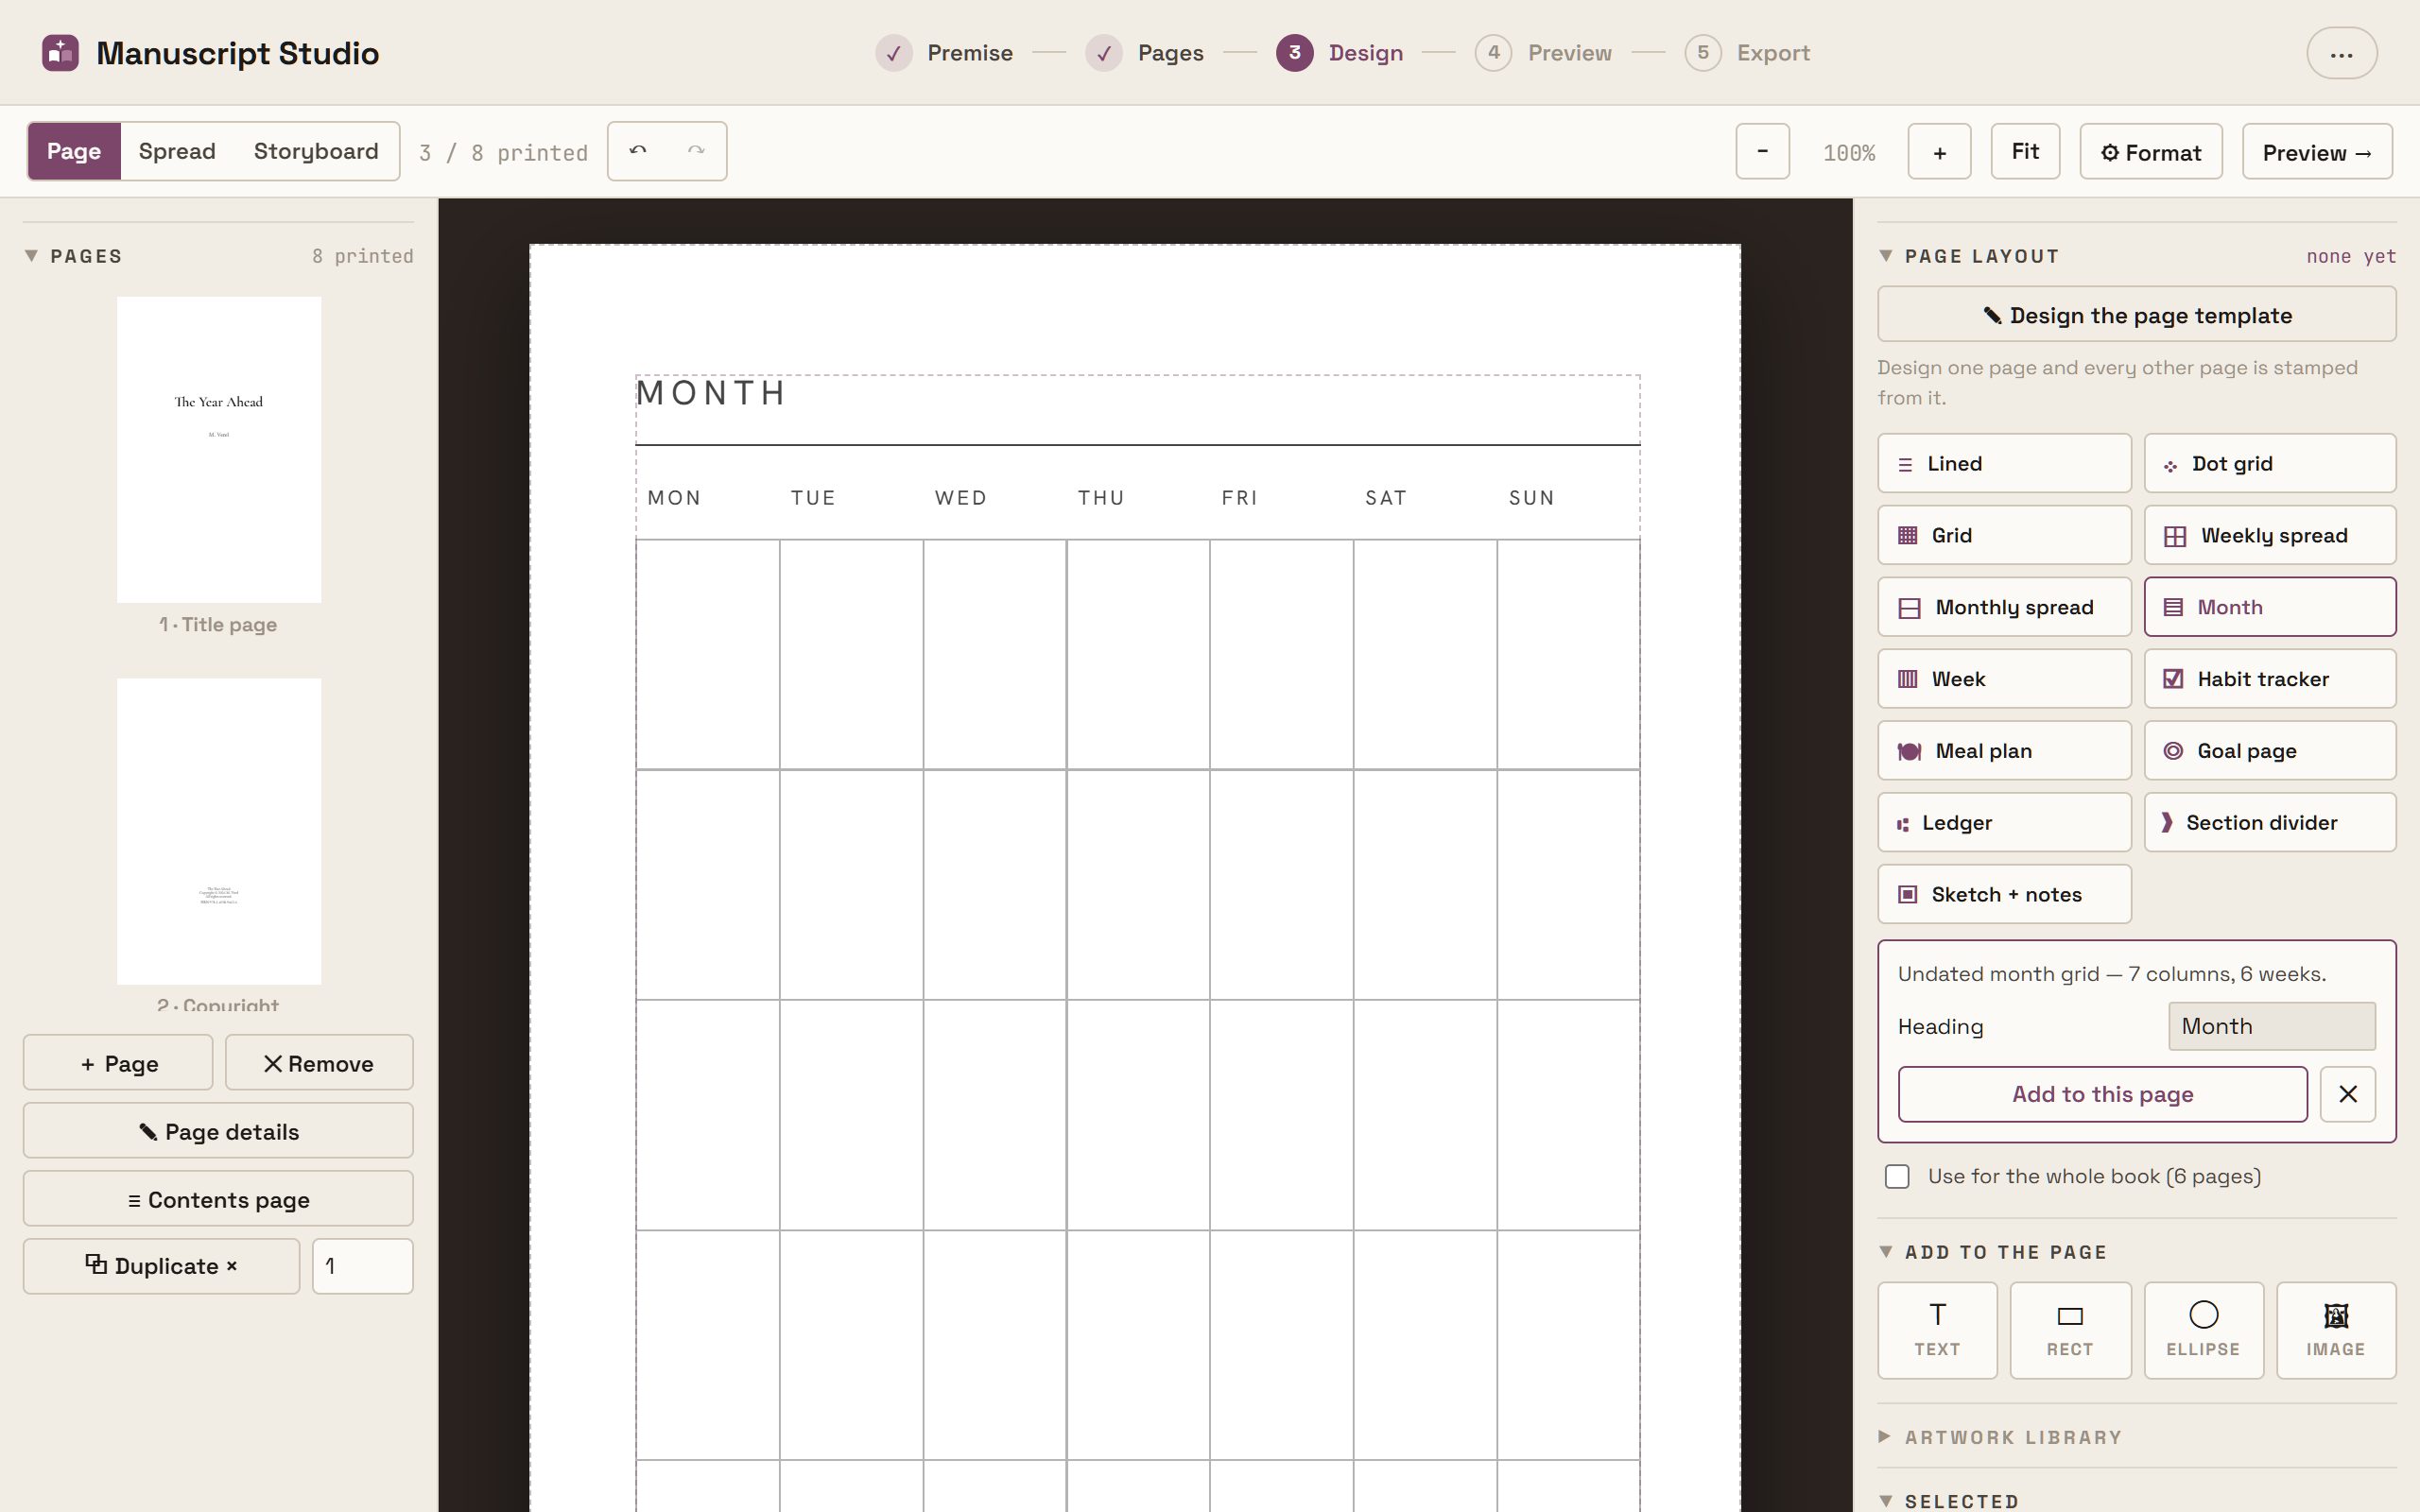Viewport: 2420px width, 1512px height.
Task: Zoom in with the plus button
Action: 1939,152
